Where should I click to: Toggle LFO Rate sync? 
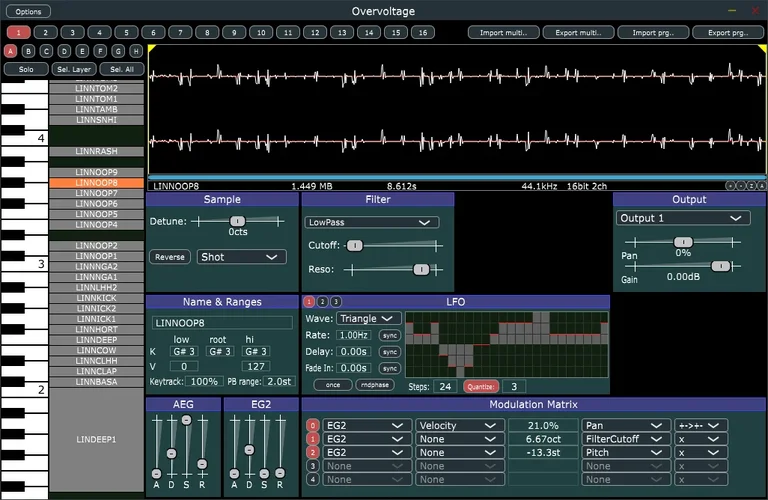[390, 335]
